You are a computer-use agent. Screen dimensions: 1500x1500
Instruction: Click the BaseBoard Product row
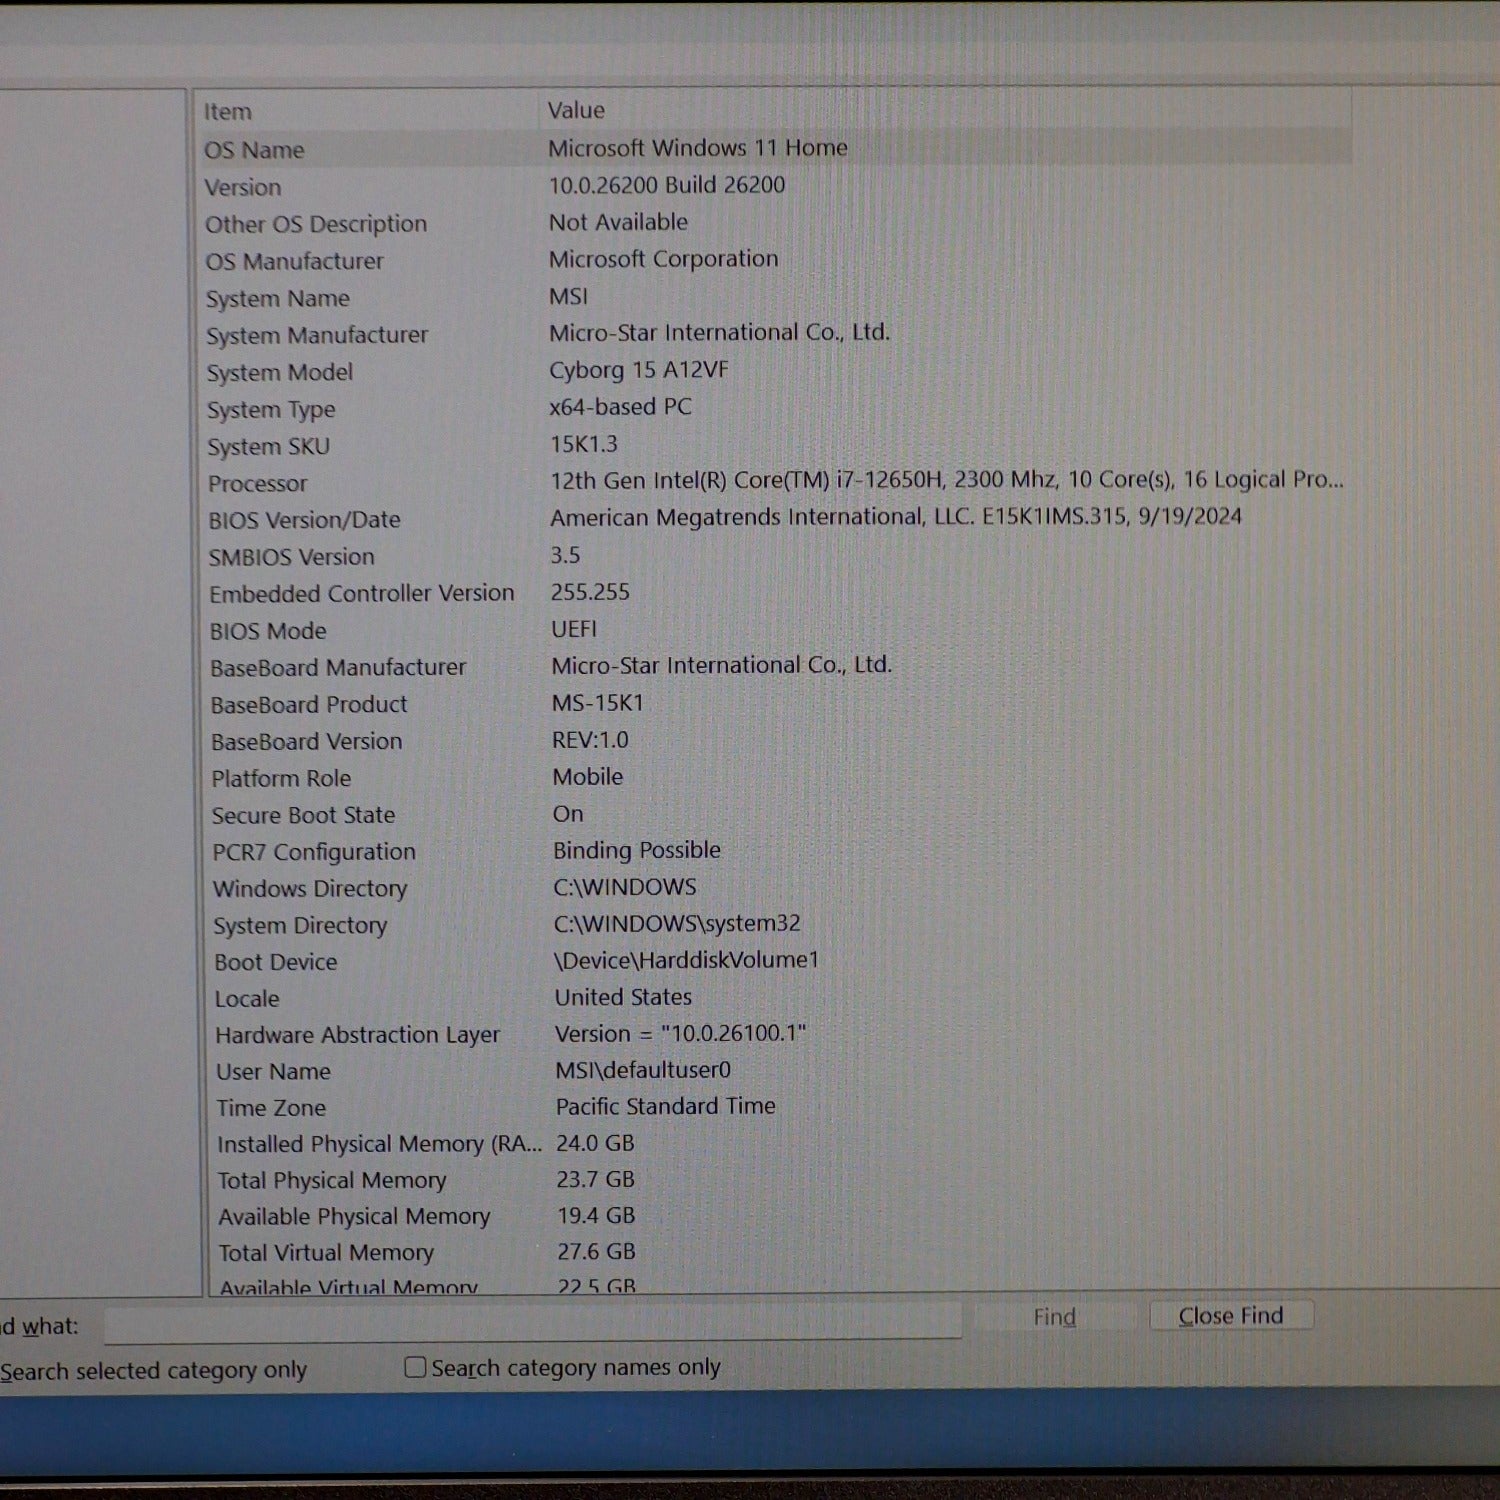[309, 705]
